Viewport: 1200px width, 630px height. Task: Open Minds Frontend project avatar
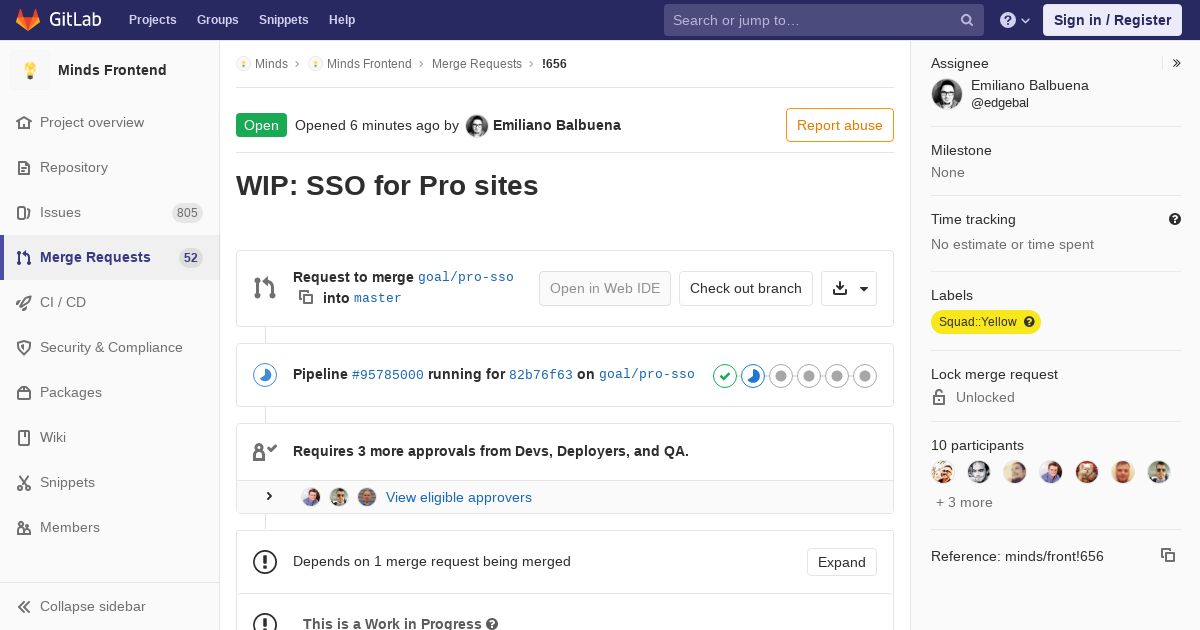[30, 70]
